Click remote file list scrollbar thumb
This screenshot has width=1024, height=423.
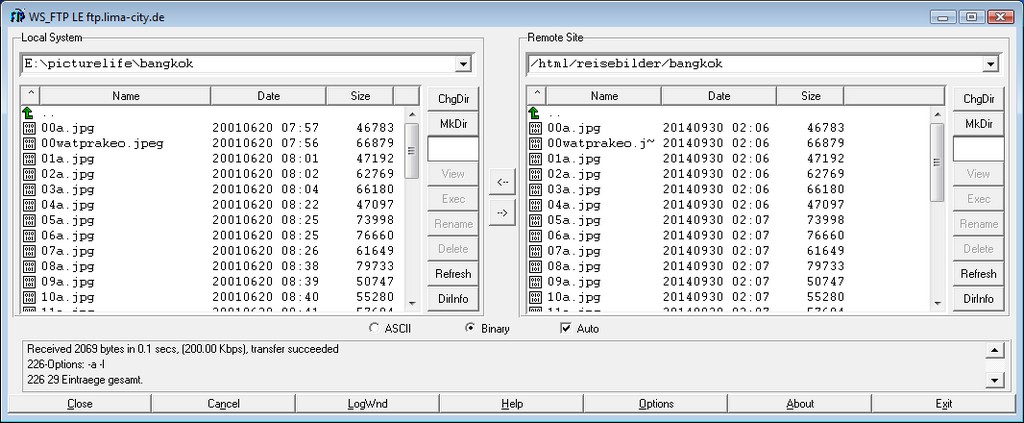(x=937, y=162)
